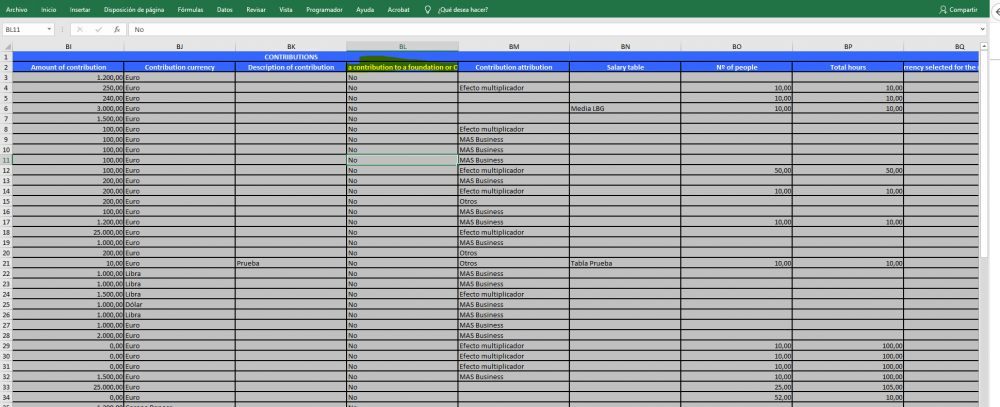Screen dimensions: 1000x407
Task: Click the cell containing 'Tabla Prueba'
Action: (x=625, y=263)
